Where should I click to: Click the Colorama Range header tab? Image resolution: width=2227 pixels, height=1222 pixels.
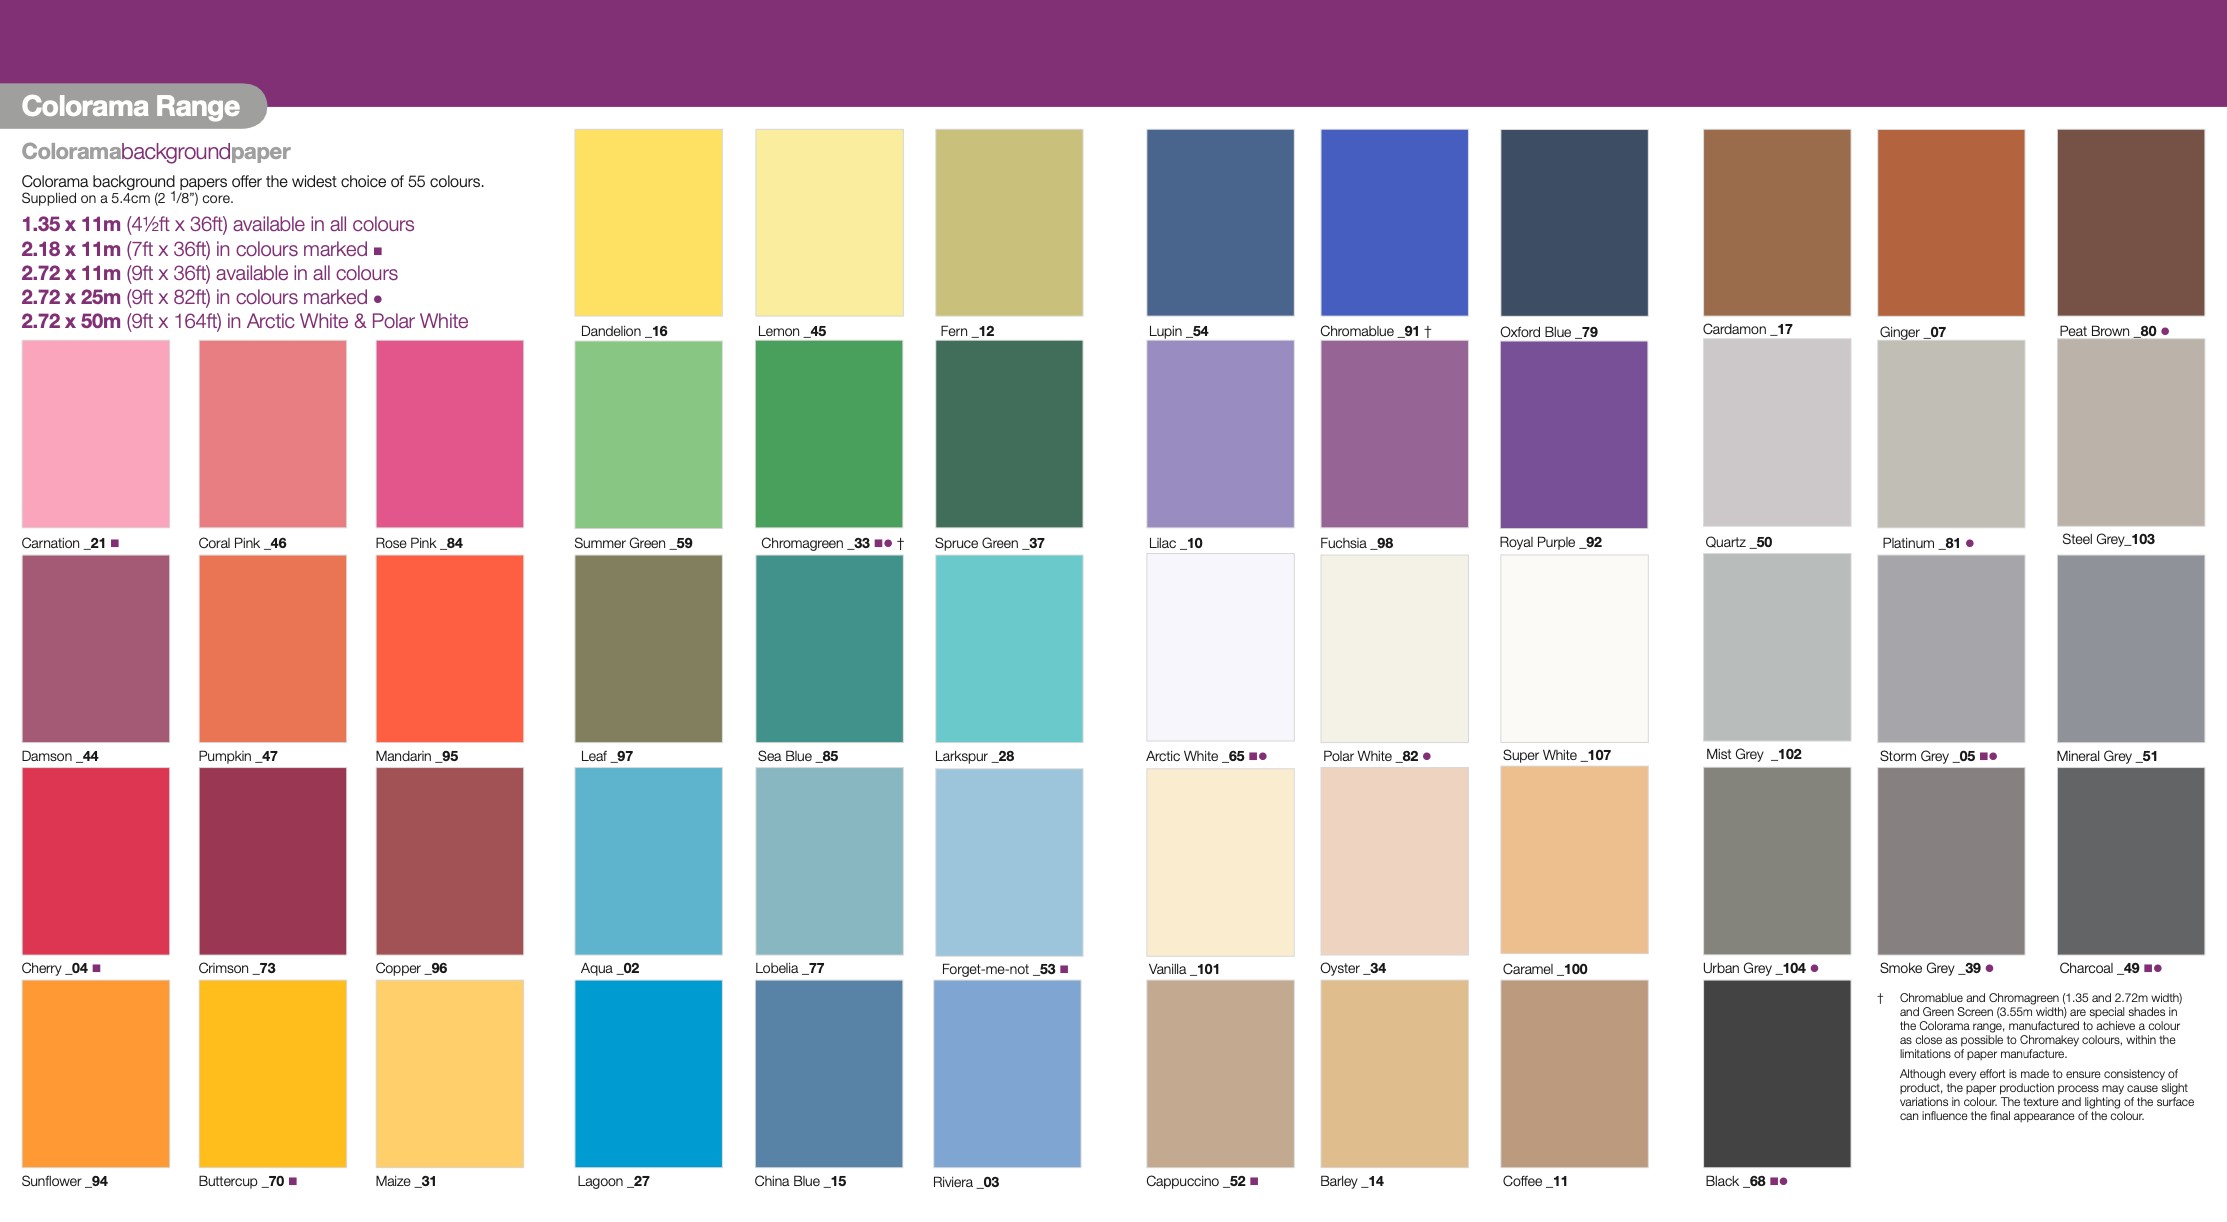click(131, 106)
